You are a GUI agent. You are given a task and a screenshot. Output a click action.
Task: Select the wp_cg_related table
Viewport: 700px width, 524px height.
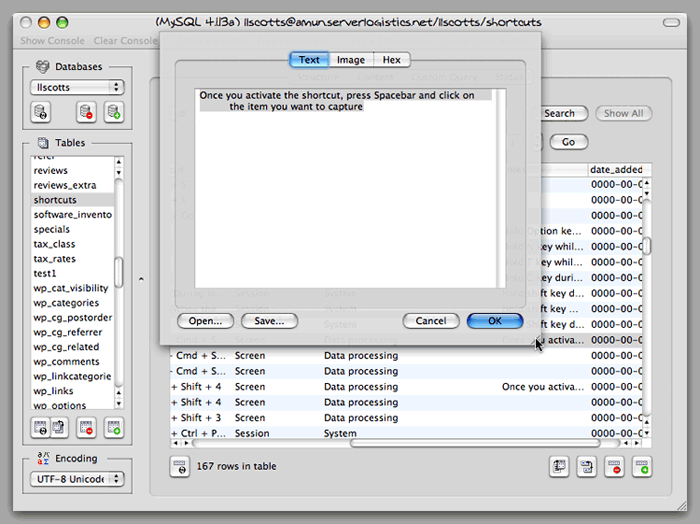73,347
